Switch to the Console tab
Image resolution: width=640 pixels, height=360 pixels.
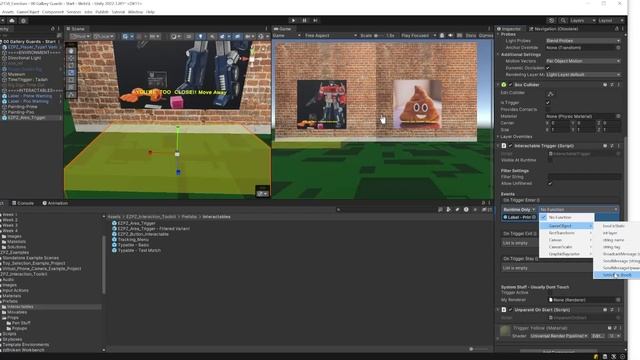pos(23,203)
